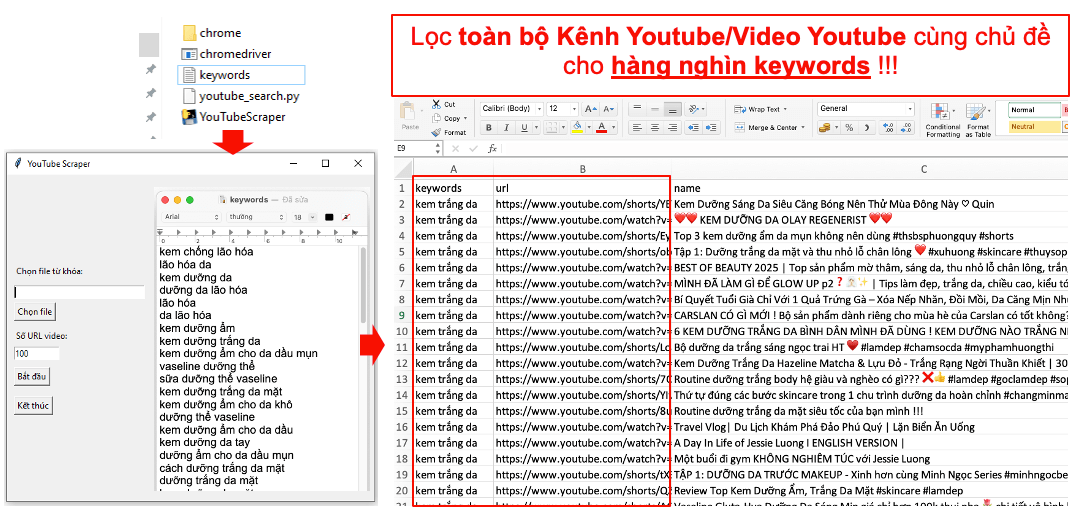Select the keywords file in explorer
Screen dimensions: 1074x512
[241, 75]
